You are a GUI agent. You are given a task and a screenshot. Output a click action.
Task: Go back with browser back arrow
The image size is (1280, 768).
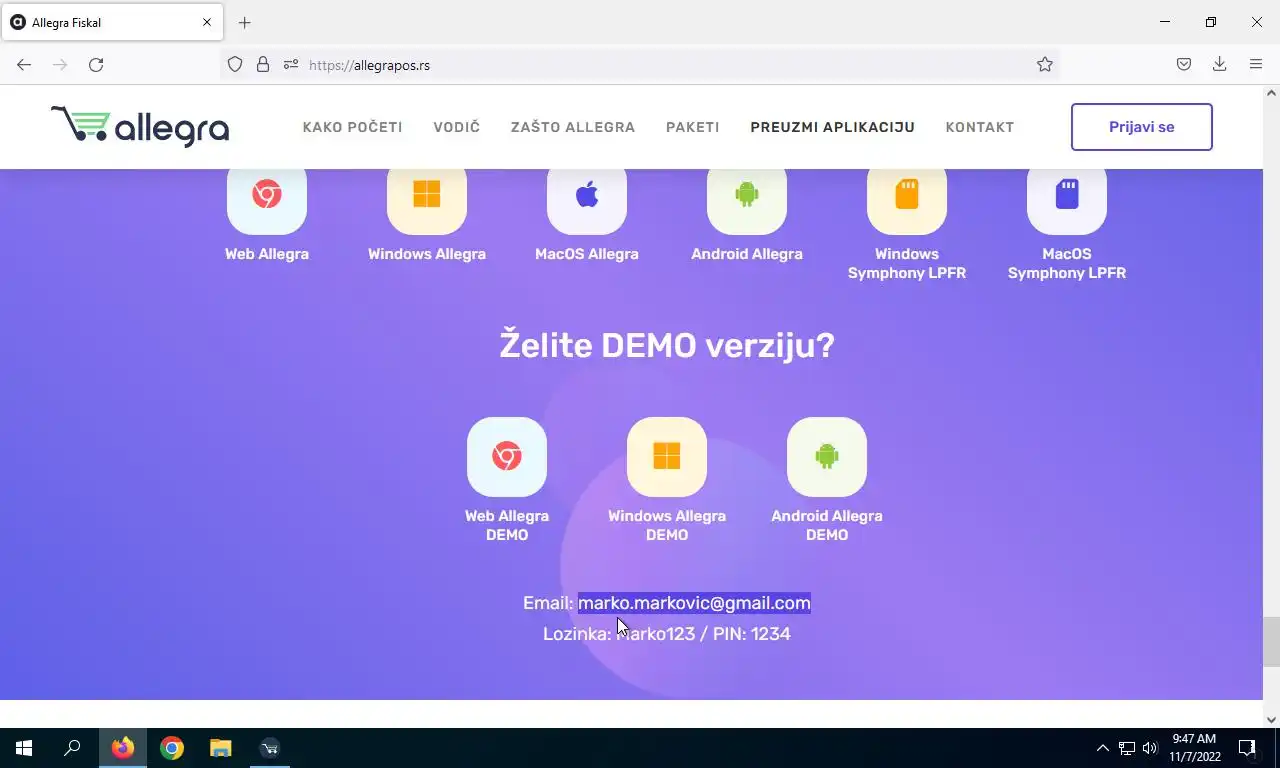[x=24, y=65]
